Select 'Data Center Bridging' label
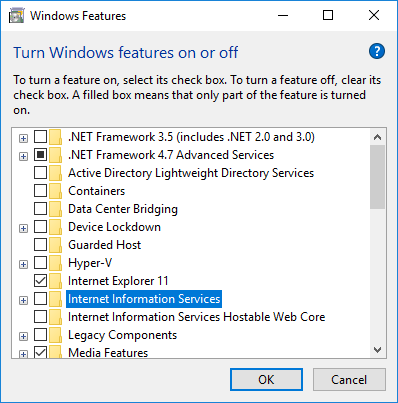The image size is (398, 403). coord(123,209)
